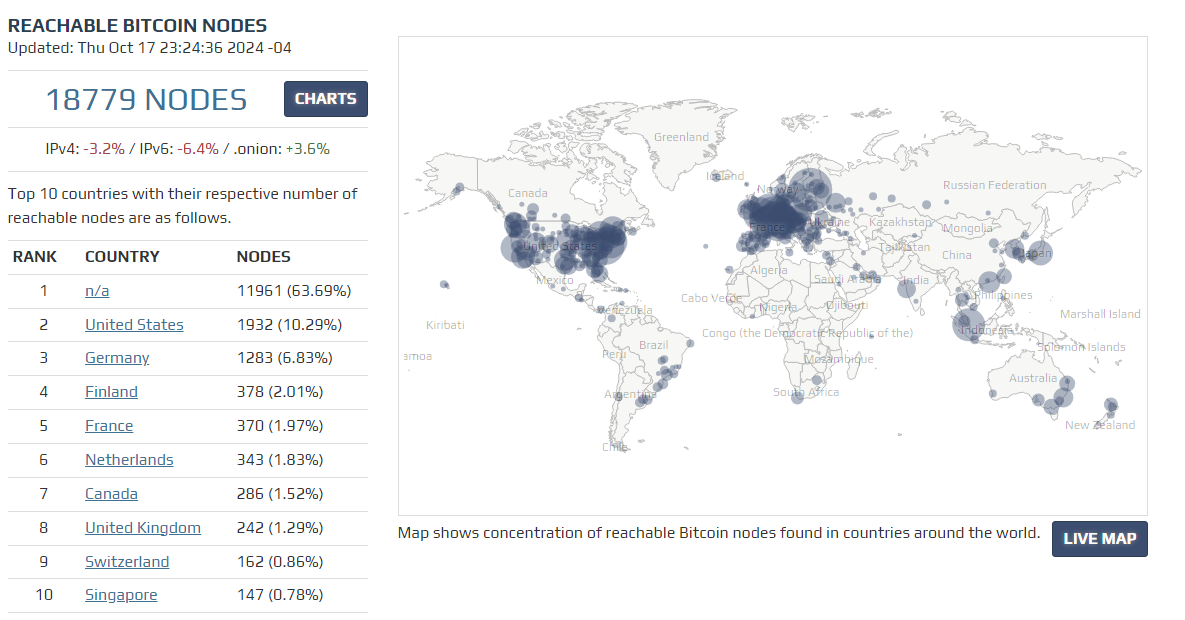
Task: Click the COUNTRY column header
Action: (122, 257)
